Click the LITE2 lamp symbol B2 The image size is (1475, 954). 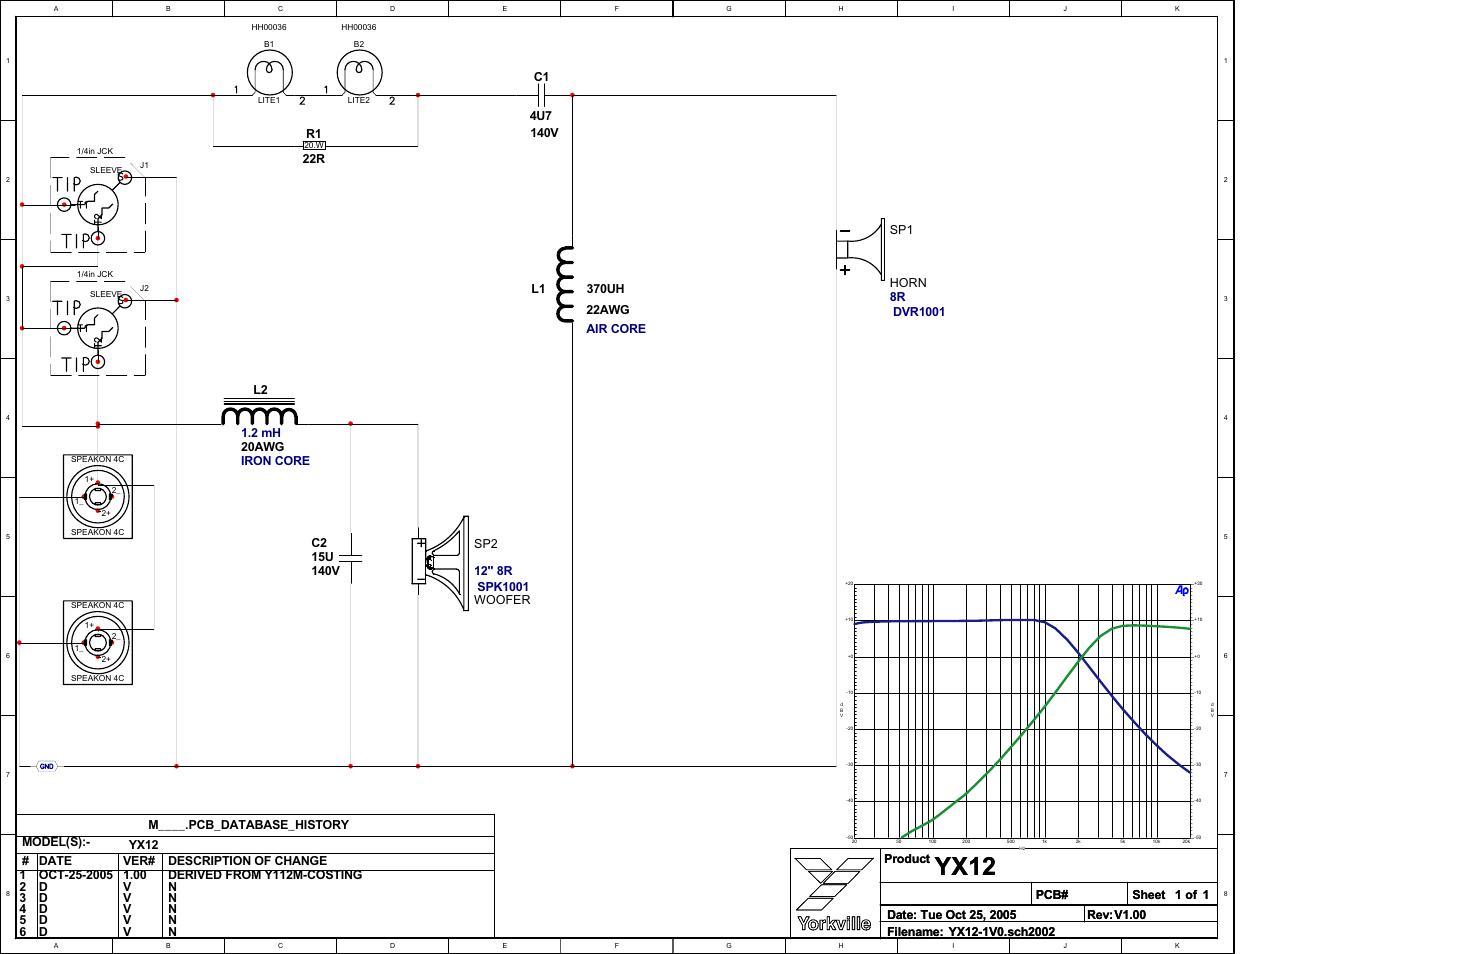(x=360, y=74)
